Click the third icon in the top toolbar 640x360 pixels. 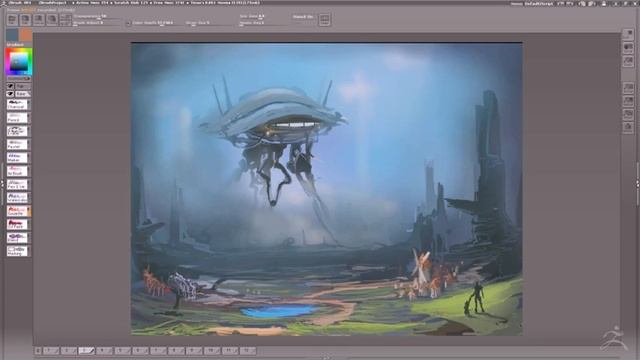point(39,19)
